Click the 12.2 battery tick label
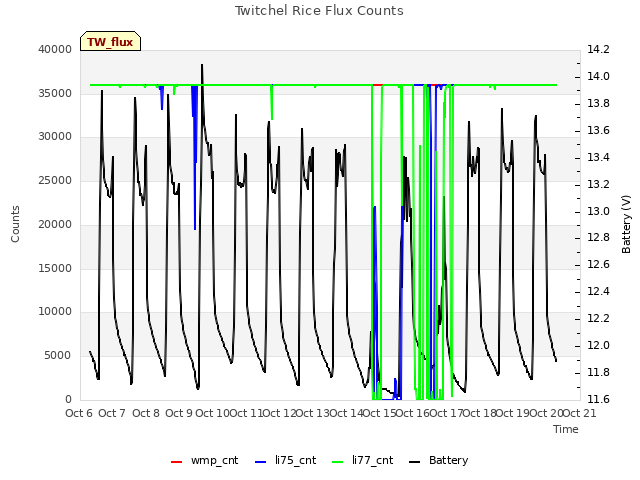This screenshot has height=480, width=640. tap(598, 318)
